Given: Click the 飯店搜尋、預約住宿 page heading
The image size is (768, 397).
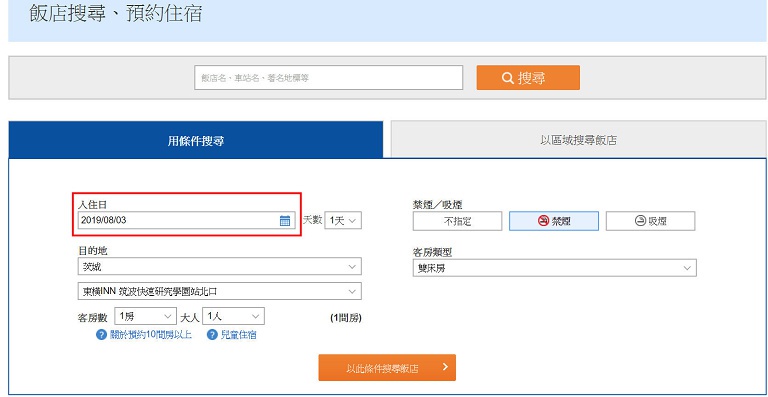Looking at the screenshot, I should (x=116, y=14).
